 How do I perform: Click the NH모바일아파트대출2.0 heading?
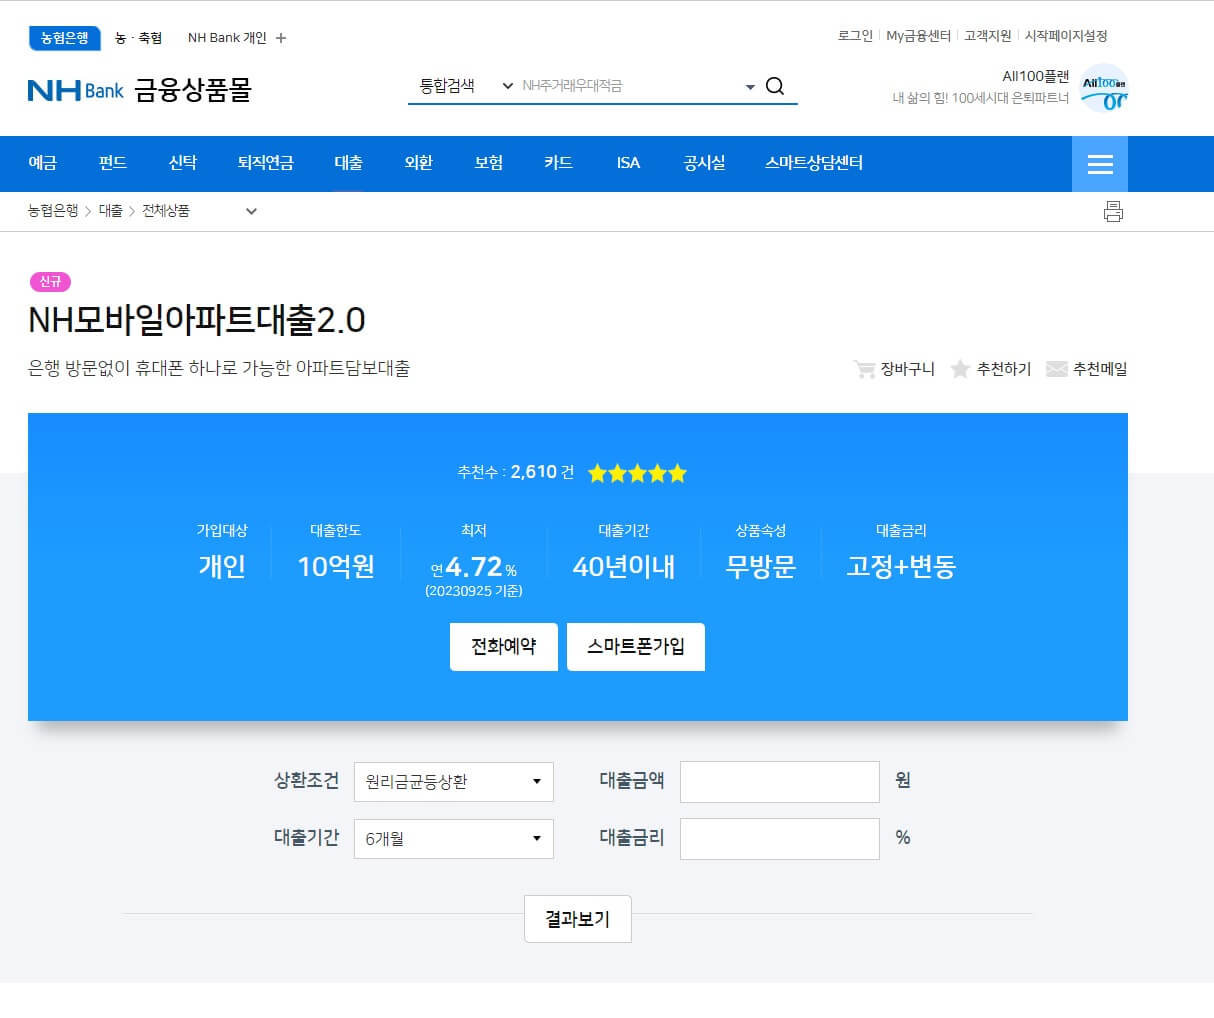(x=197, y=320)
